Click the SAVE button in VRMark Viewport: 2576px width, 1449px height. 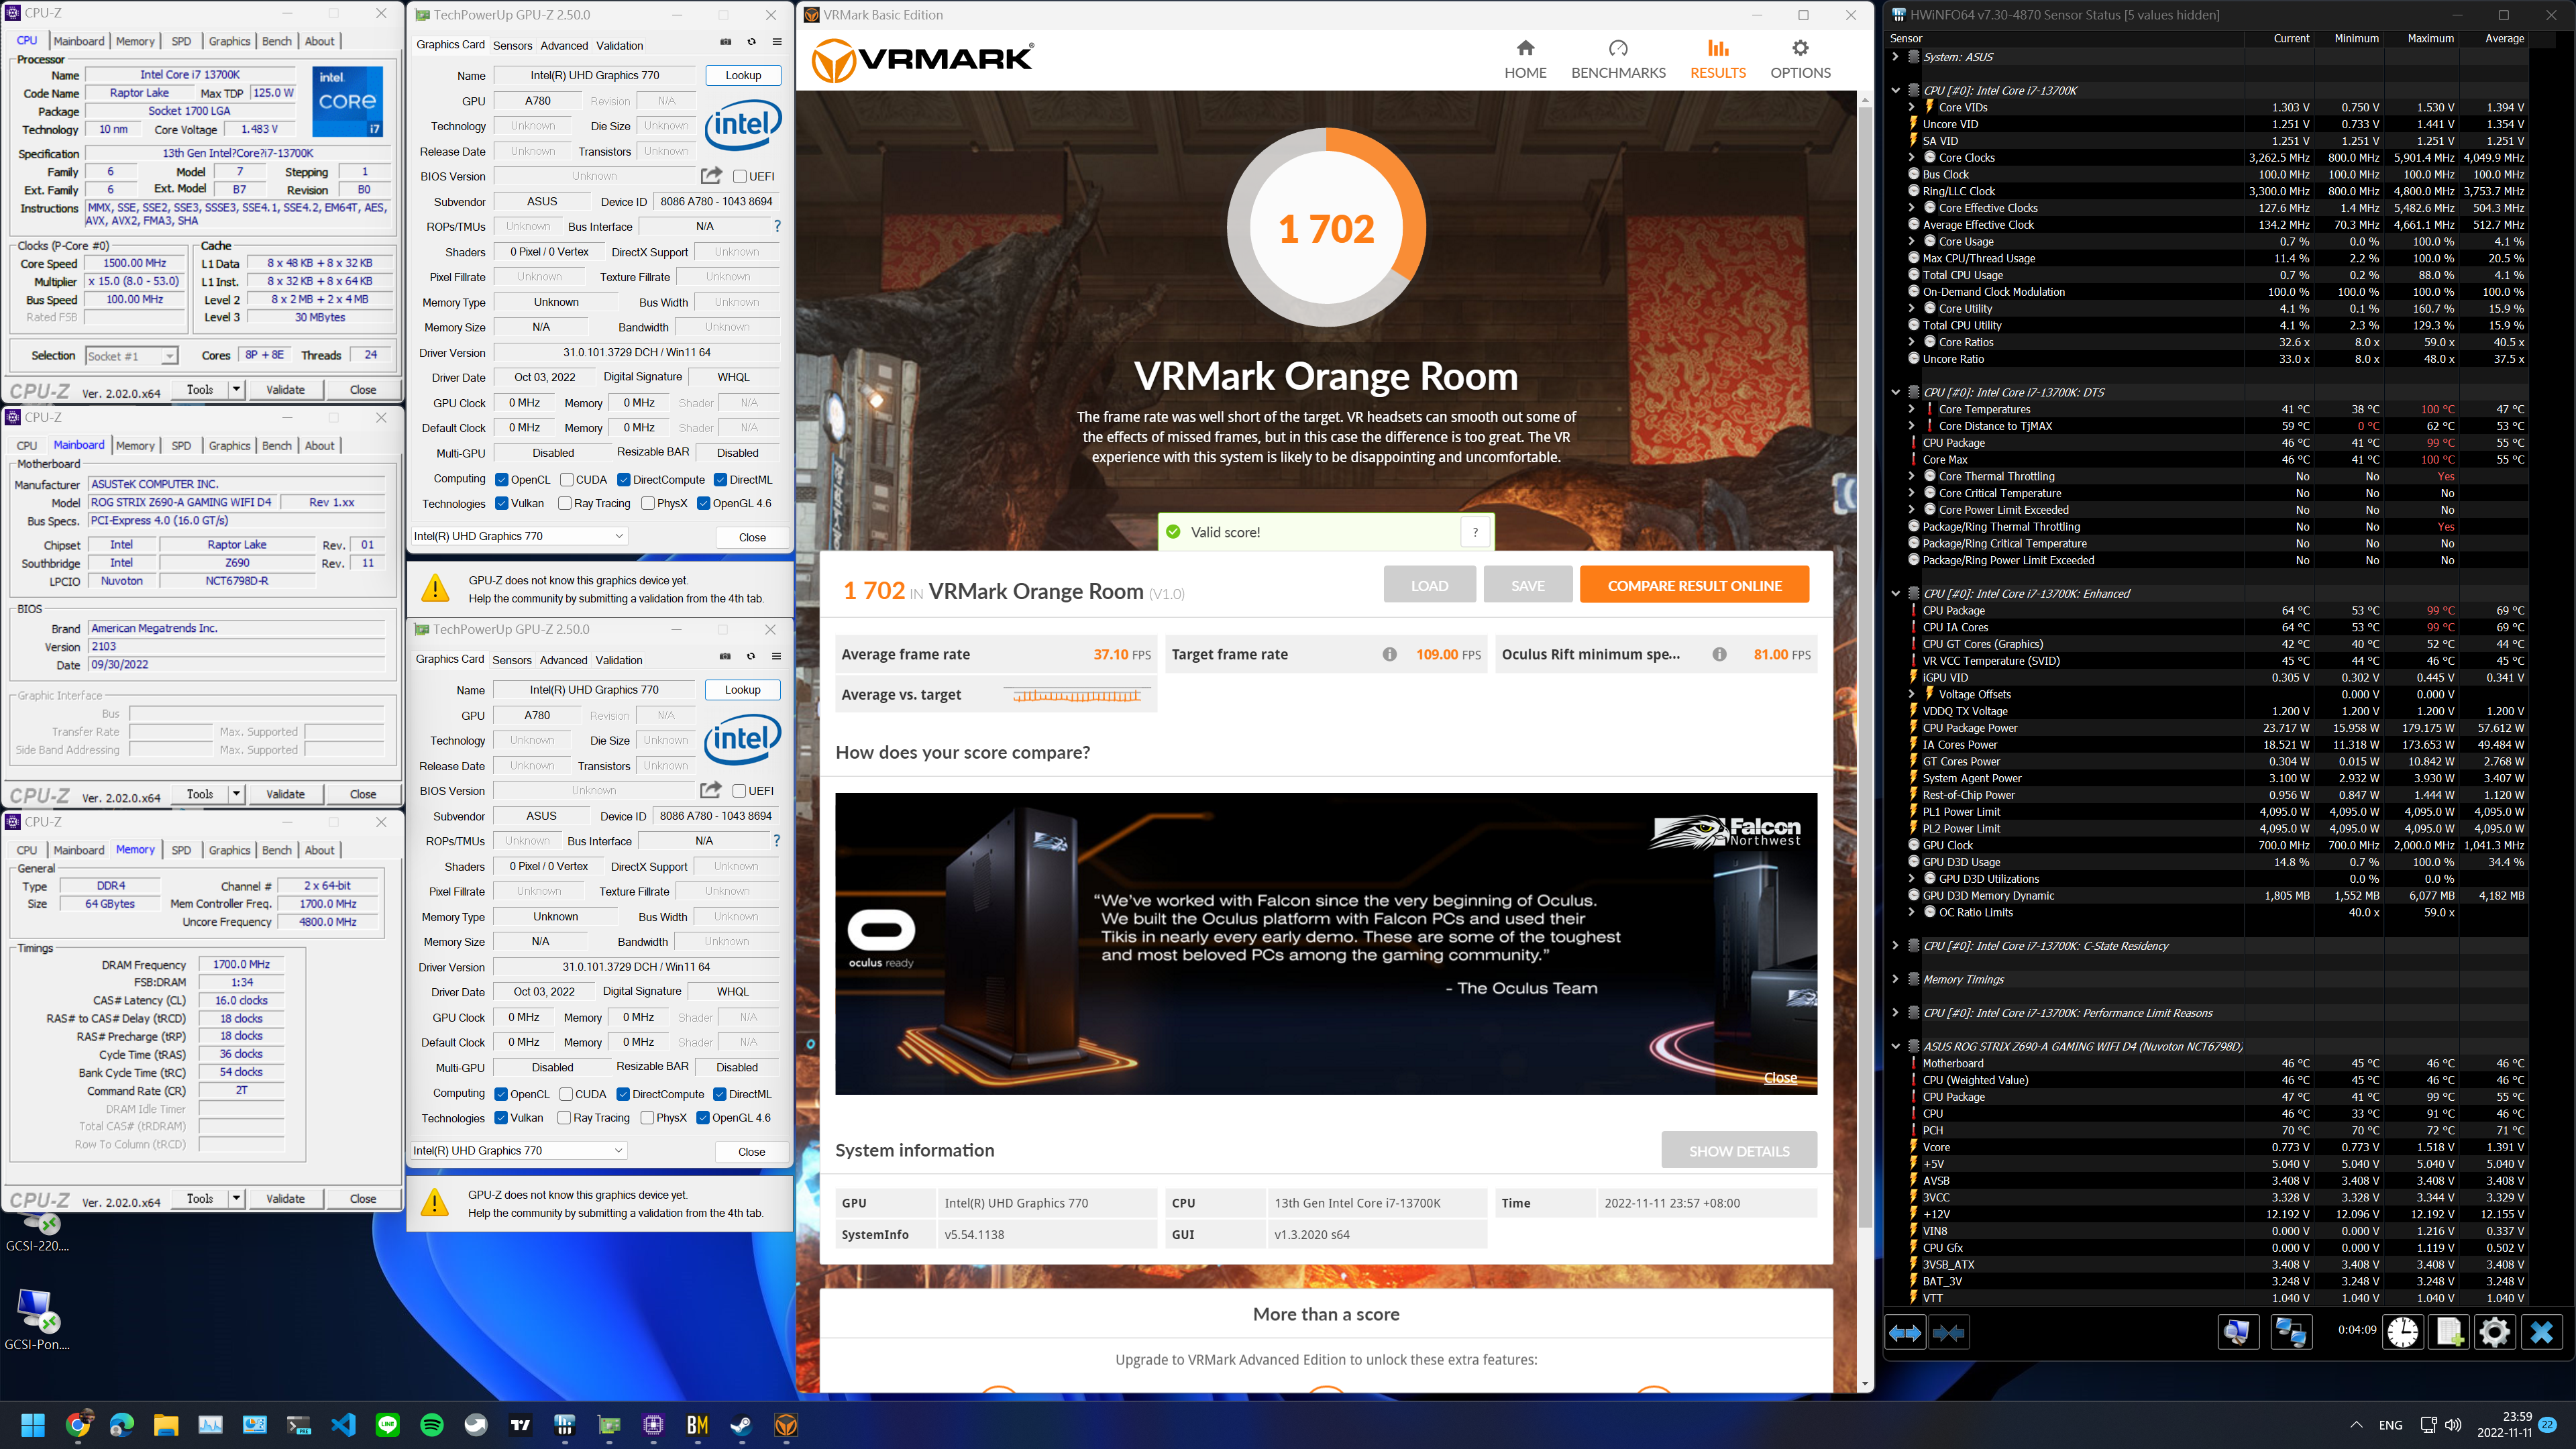click(1527, 585)
